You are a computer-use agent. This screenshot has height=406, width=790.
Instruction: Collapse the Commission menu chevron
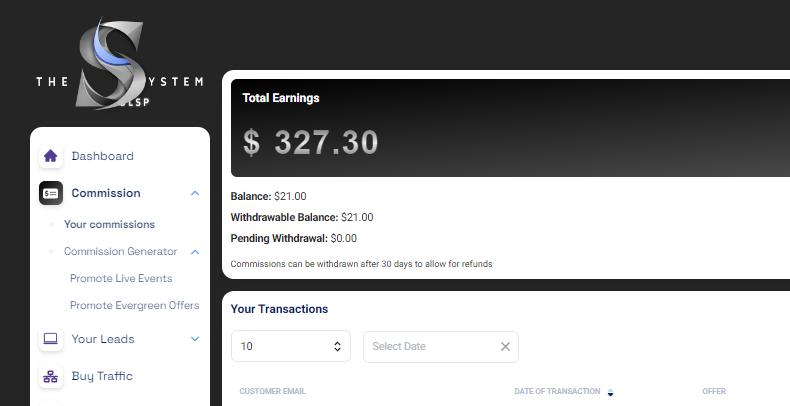point(195,193)
